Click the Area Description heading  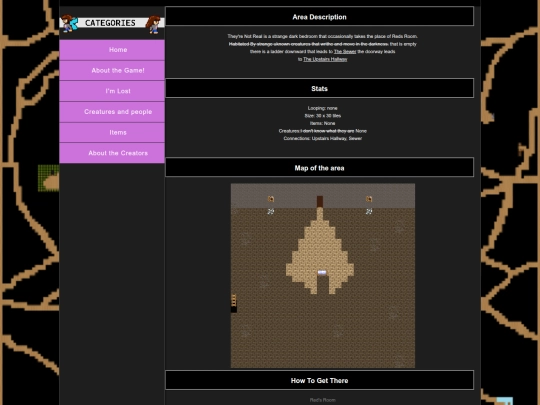click(x=320, y=17)
